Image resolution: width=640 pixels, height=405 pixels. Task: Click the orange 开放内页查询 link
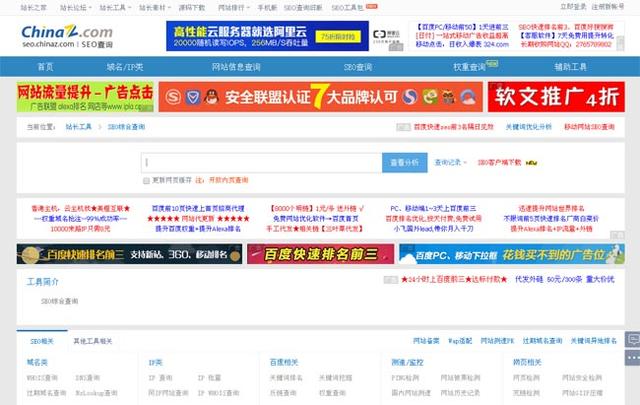pyautogui.click(x=229, y=180)
